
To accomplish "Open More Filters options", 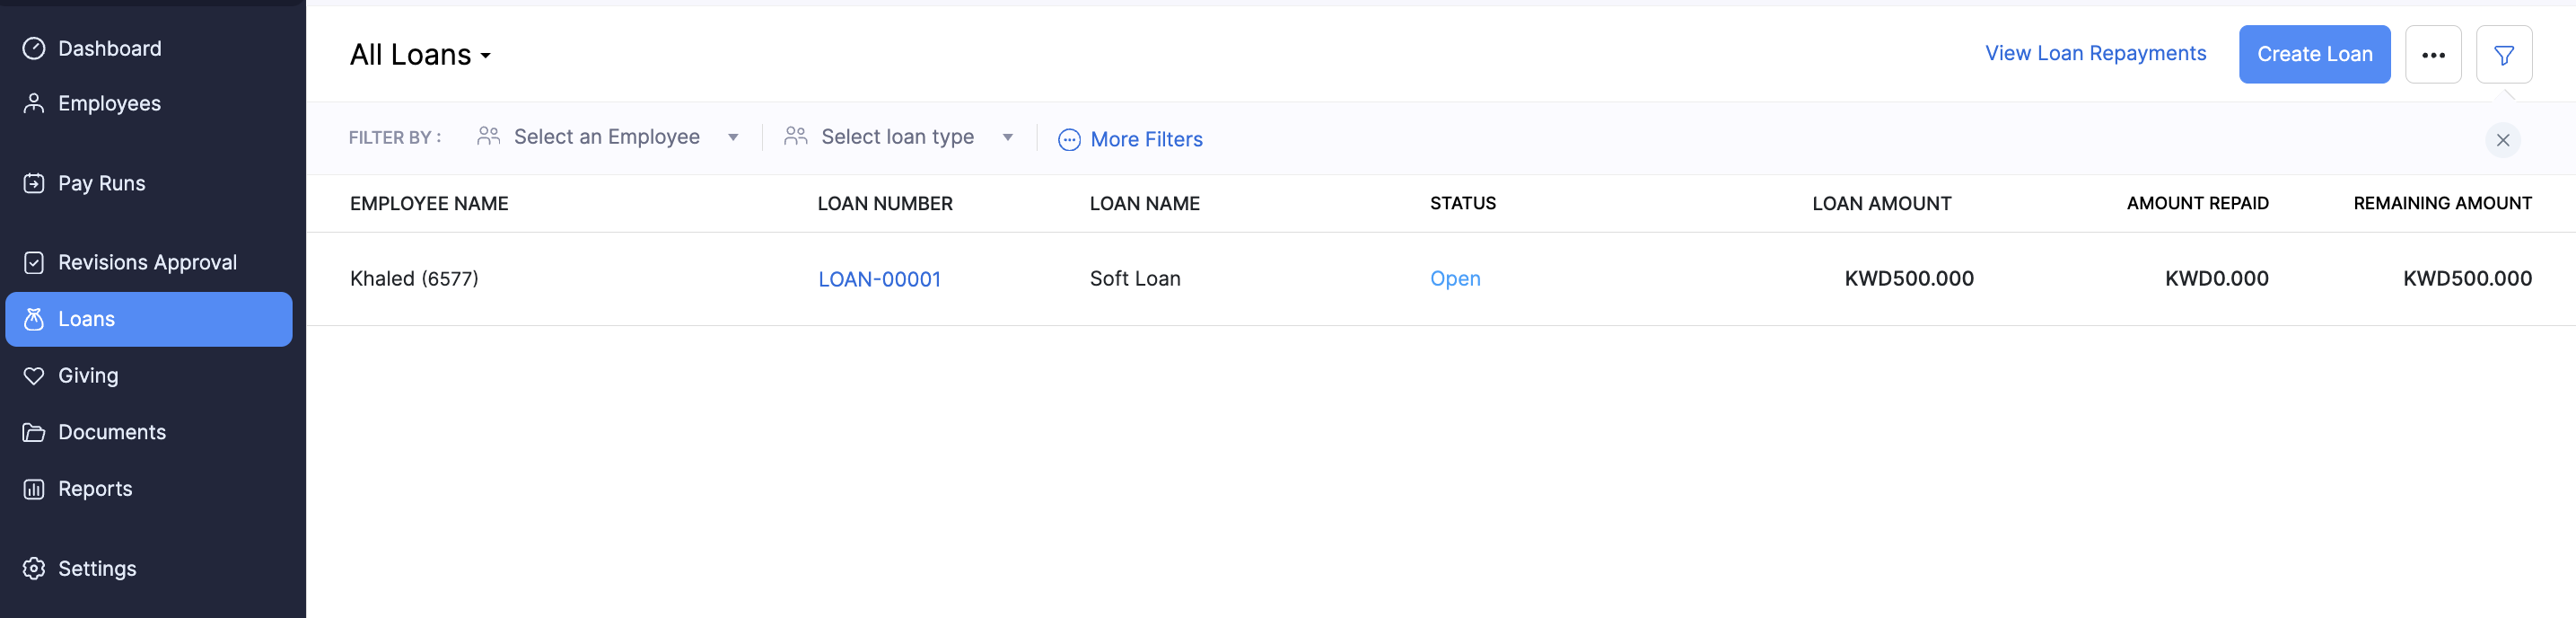I will pyautogui.click(x=1130, y=139).
